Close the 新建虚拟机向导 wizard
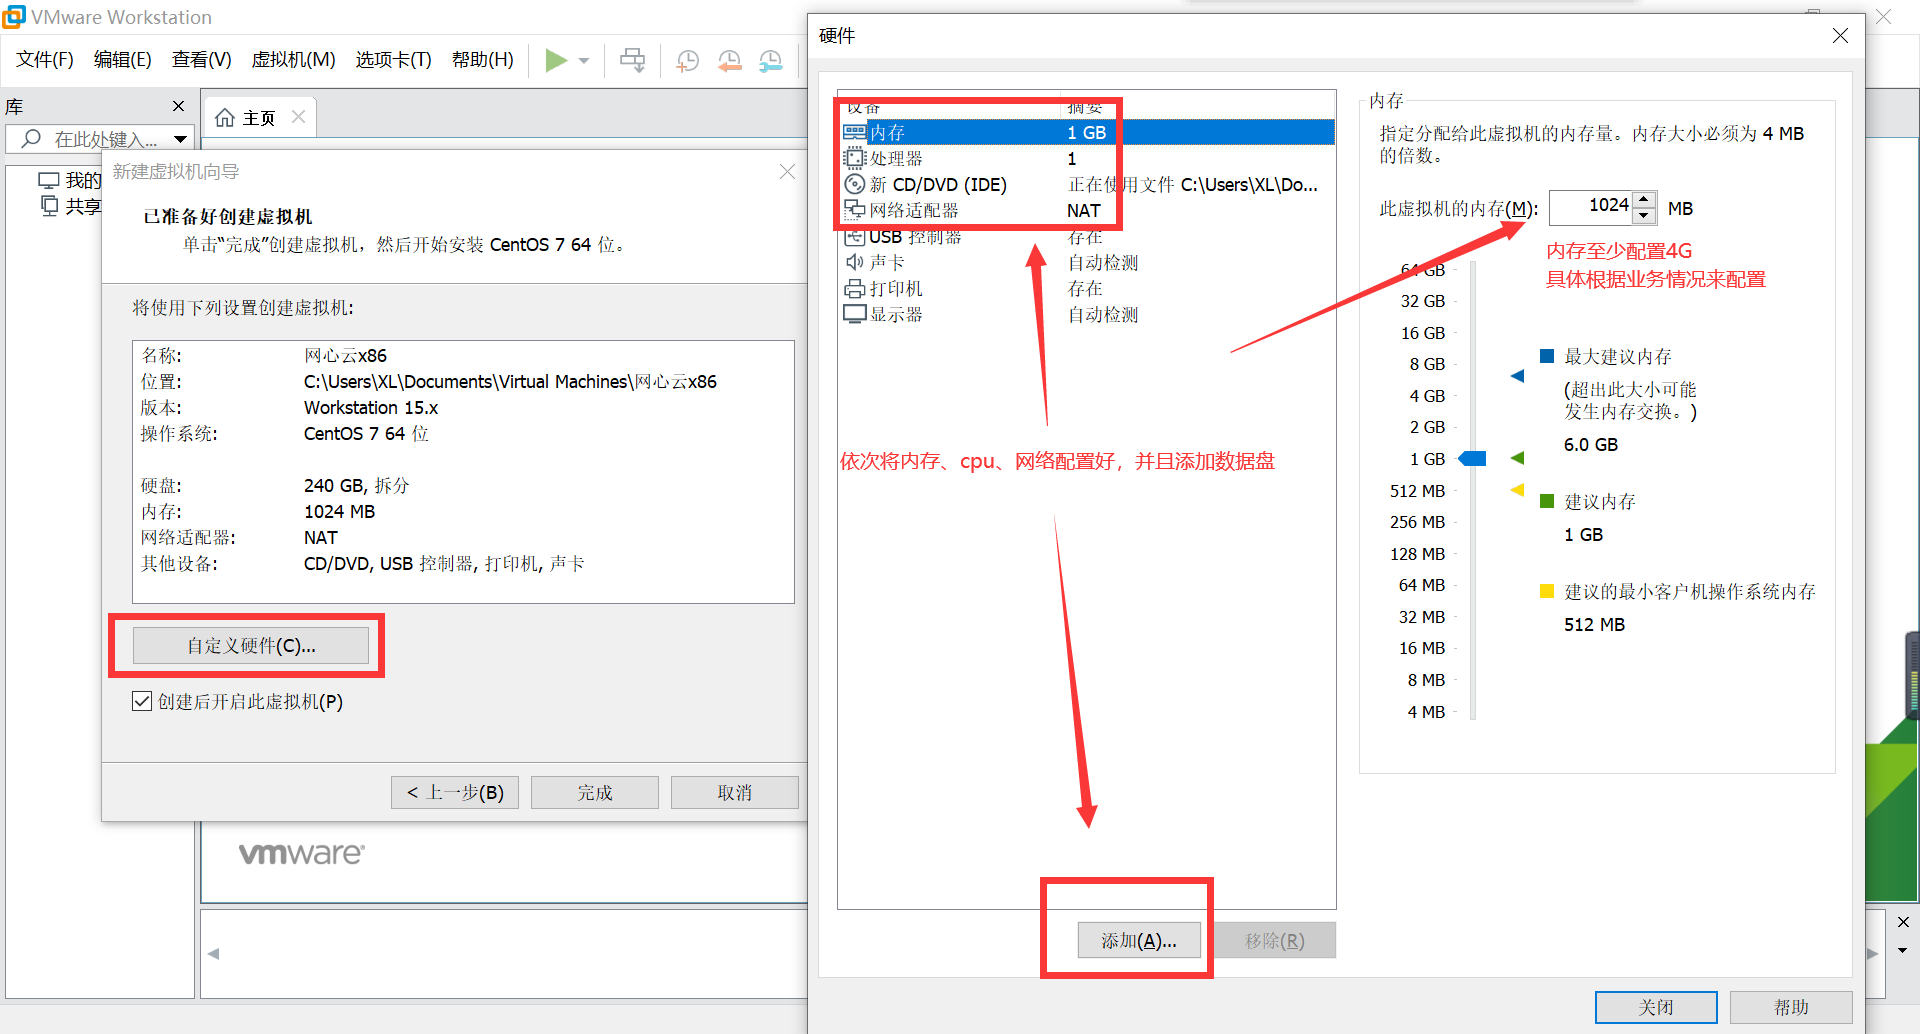Viewport: 1920px width, 1034px height. pyautogui.click(x=787, y=172)
